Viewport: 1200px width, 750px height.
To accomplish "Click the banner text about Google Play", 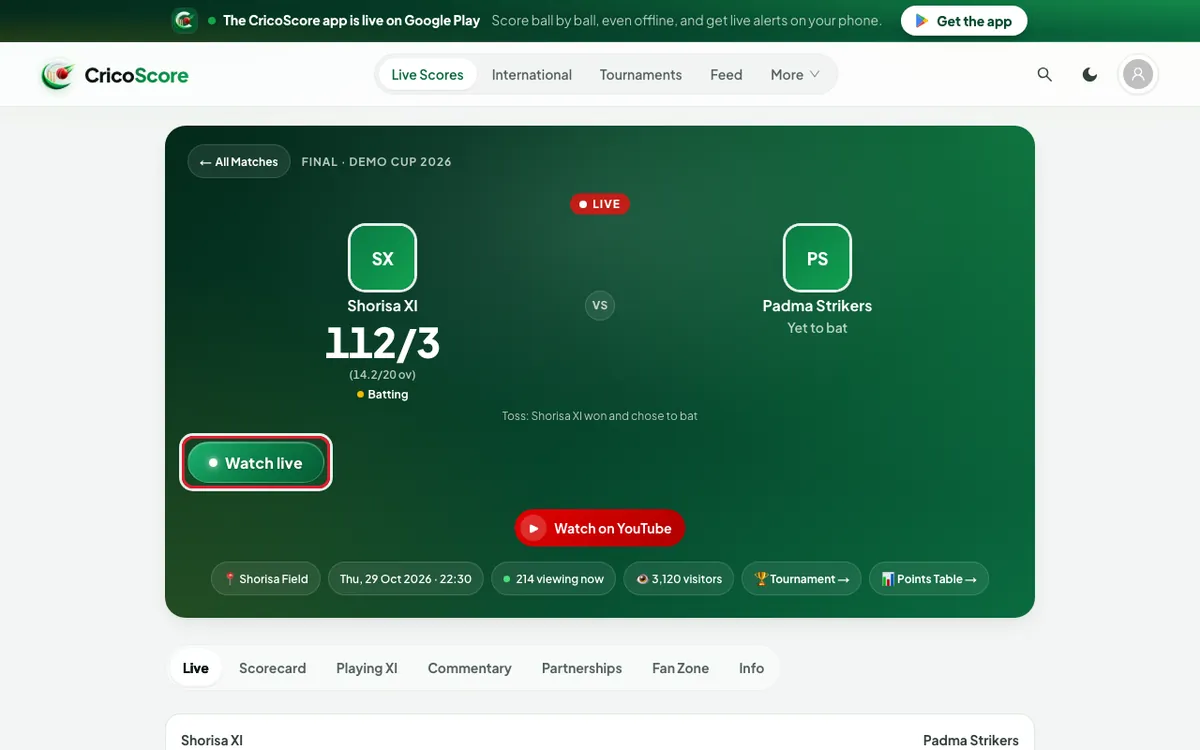I will (x=351, y=20).
